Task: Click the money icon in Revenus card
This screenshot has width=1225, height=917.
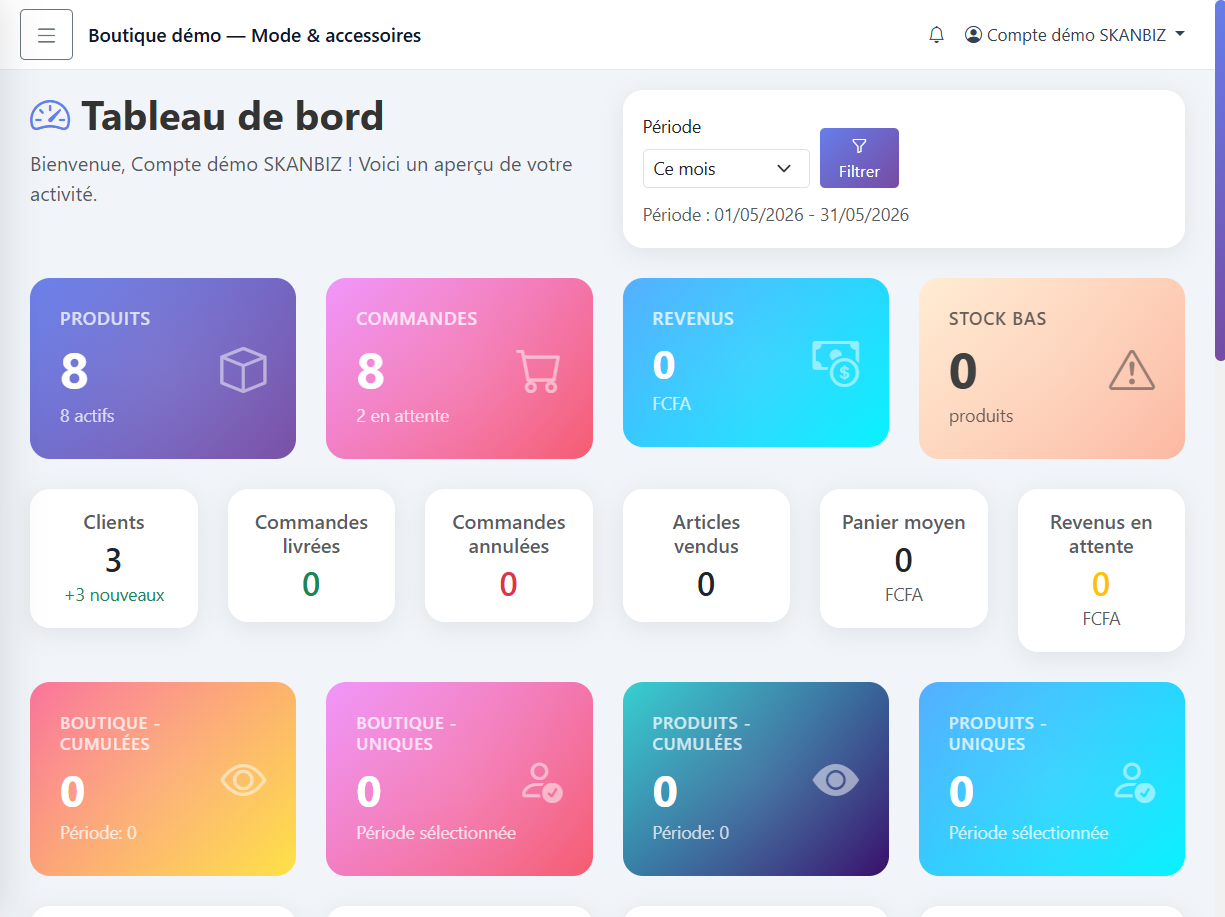Action: [x=835, y=363]
